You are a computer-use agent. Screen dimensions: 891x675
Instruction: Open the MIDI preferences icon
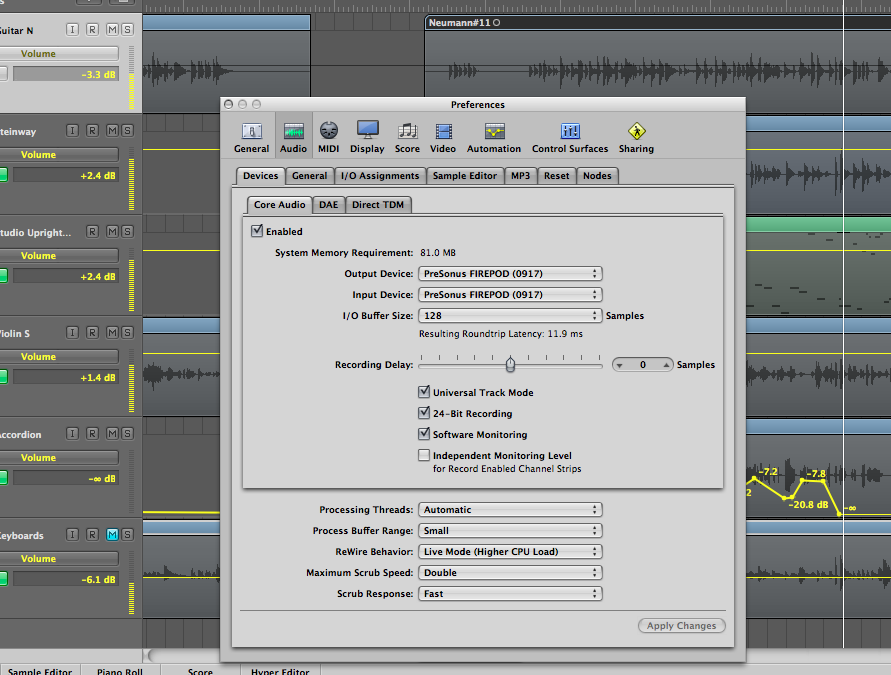[x=328, y=137]
